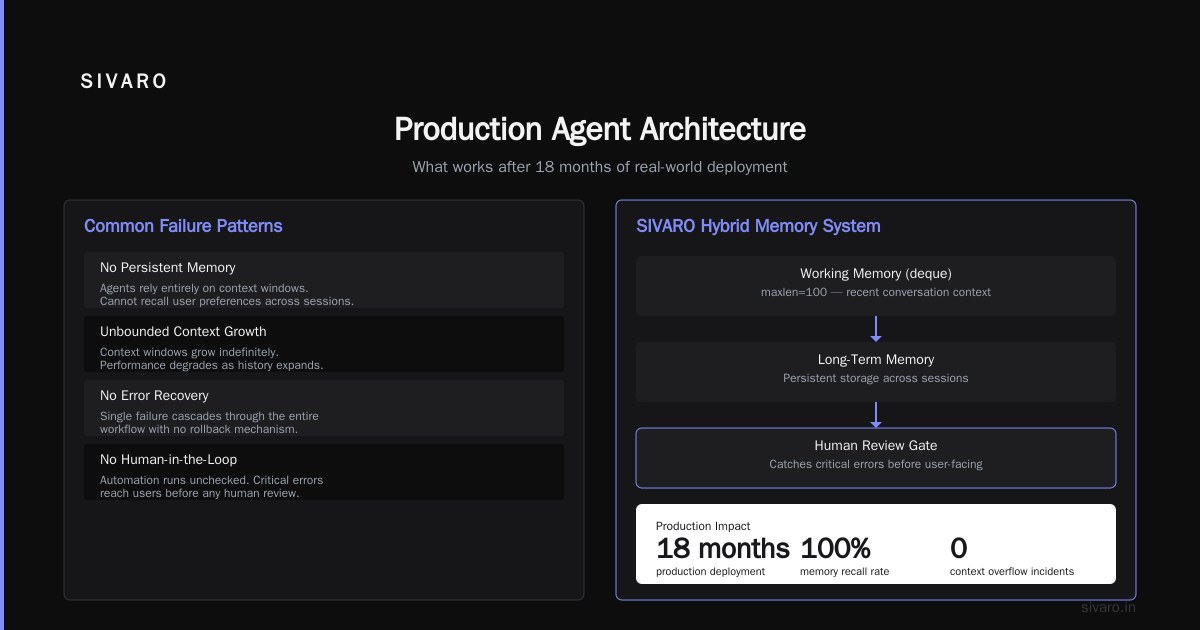
Task: Click the SIVARO Hybrid Memory System heading
Action: (758, 226)
